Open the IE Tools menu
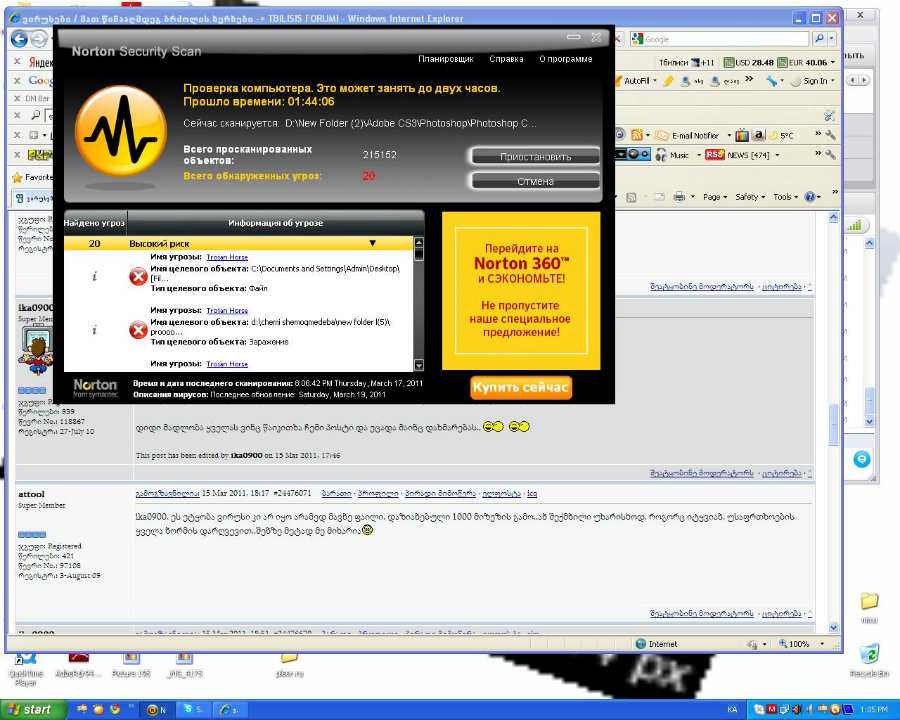900x720 pixels. pos(785,197)
